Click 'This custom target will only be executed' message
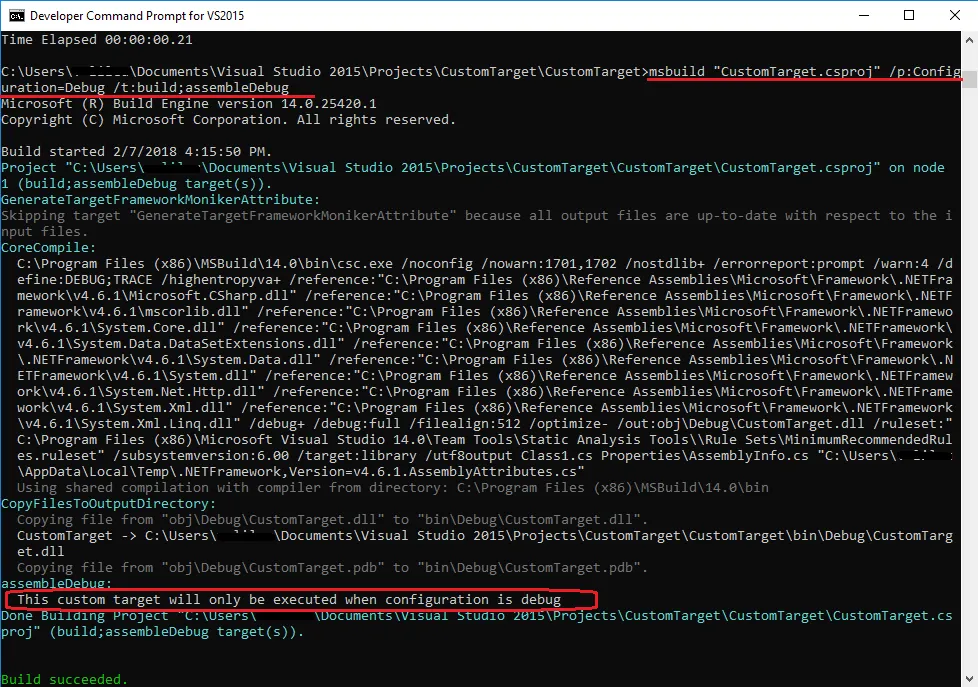 289,600
